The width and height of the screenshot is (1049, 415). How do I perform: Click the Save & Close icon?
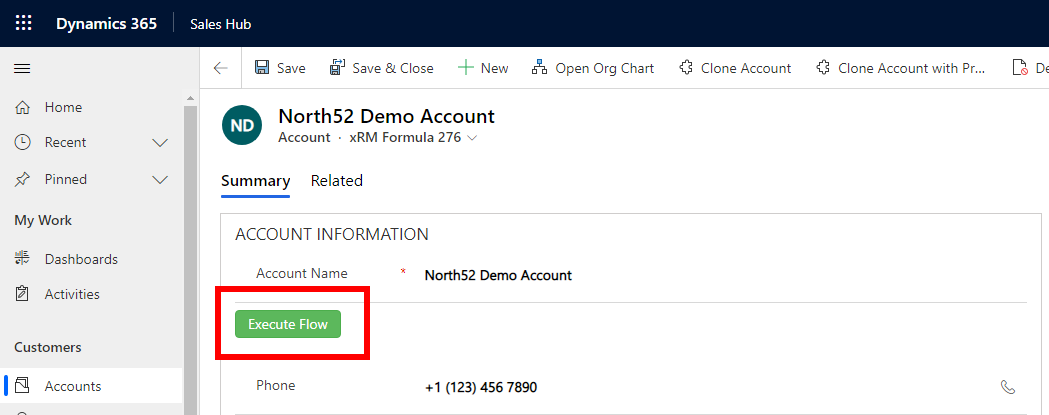(x=338, y=68)
